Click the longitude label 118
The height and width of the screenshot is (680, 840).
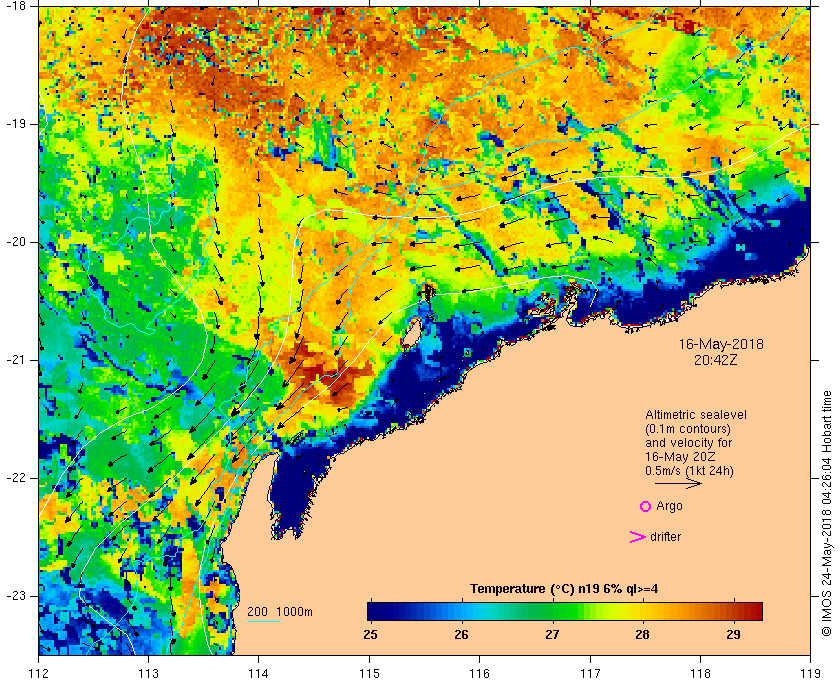(700, 673)
